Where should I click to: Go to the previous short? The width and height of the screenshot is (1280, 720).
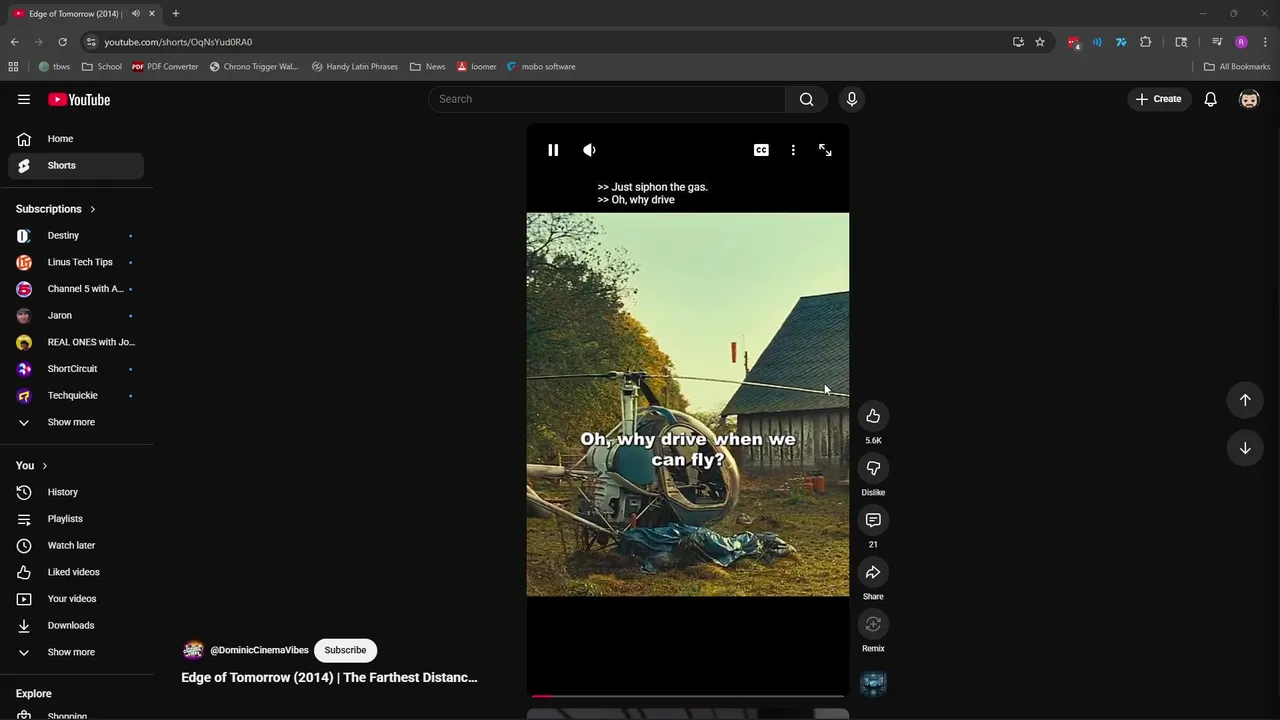(1245, 400)
